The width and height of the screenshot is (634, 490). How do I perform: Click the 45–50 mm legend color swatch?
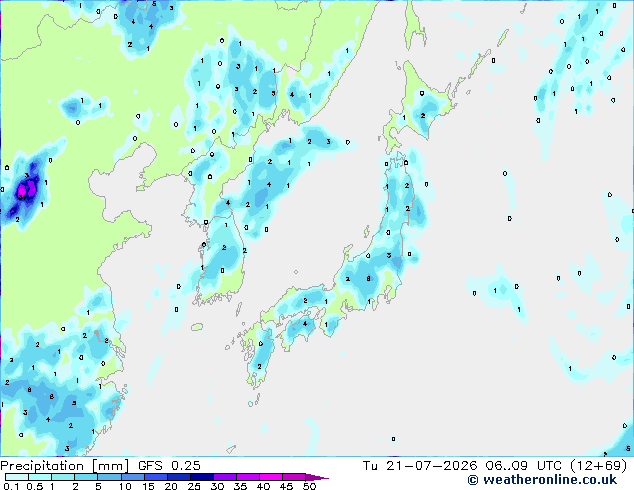point(294,477)
